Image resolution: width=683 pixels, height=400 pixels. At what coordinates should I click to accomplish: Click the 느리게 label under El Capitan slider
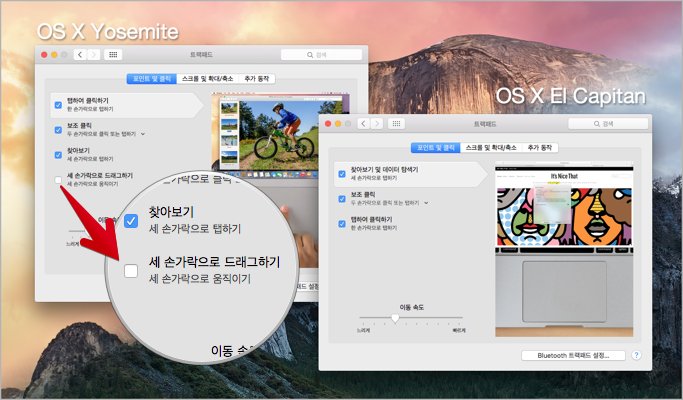click(x=363, y=331)
